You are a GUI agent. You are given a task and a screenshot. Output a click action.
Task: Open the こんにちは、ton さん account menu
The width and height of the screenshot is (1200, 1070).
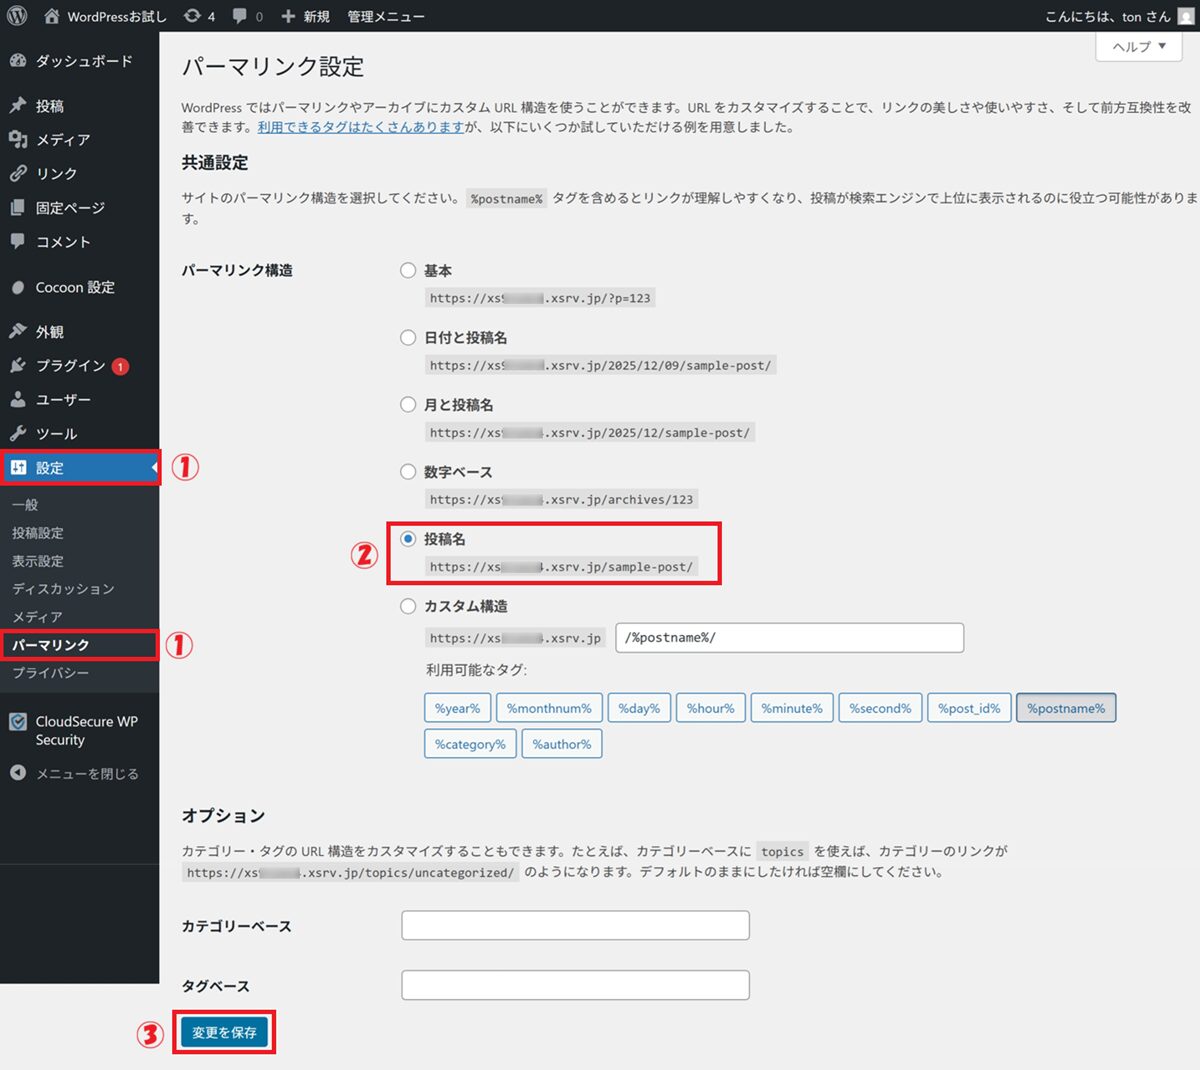(1108, 16)
